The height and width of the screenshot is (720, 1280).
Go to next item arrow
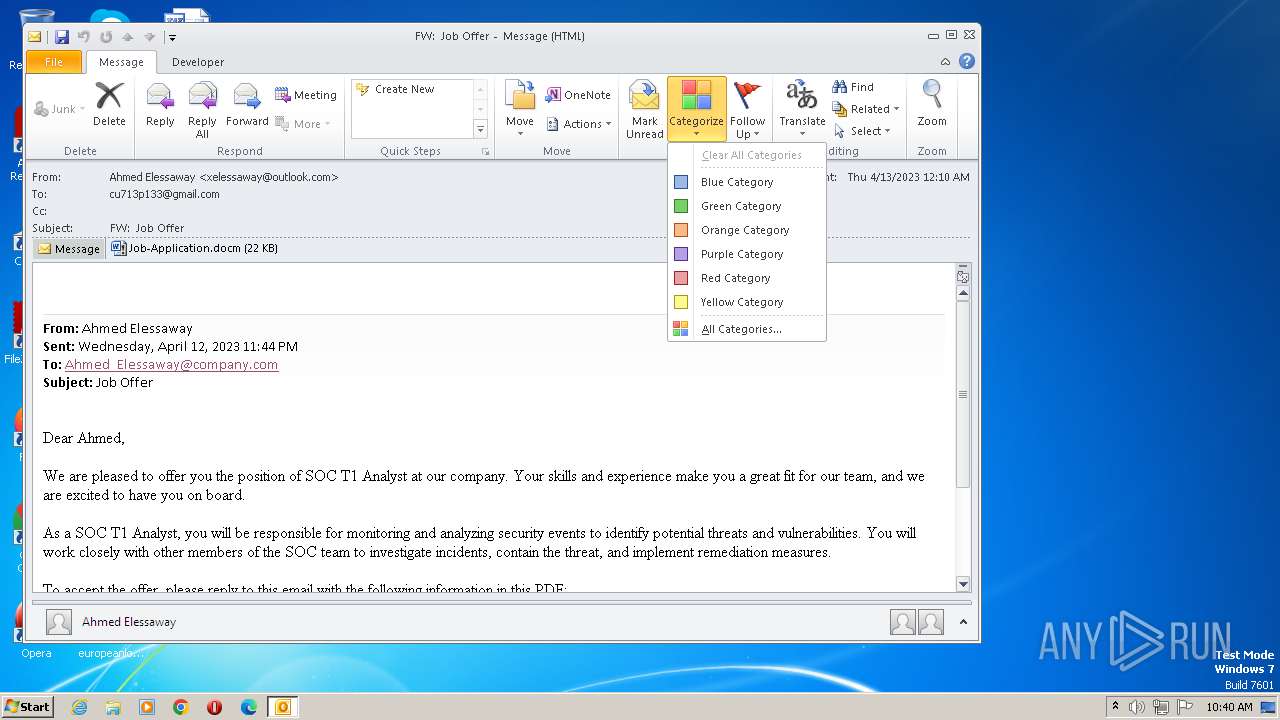coord(149,37)
